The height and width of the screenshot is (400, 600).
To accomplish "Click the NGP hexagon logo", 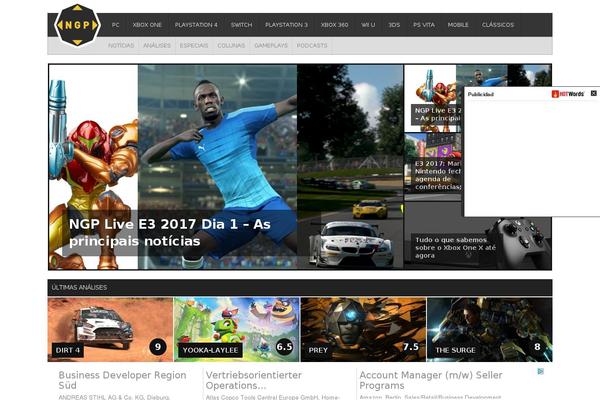I will 77,25.
